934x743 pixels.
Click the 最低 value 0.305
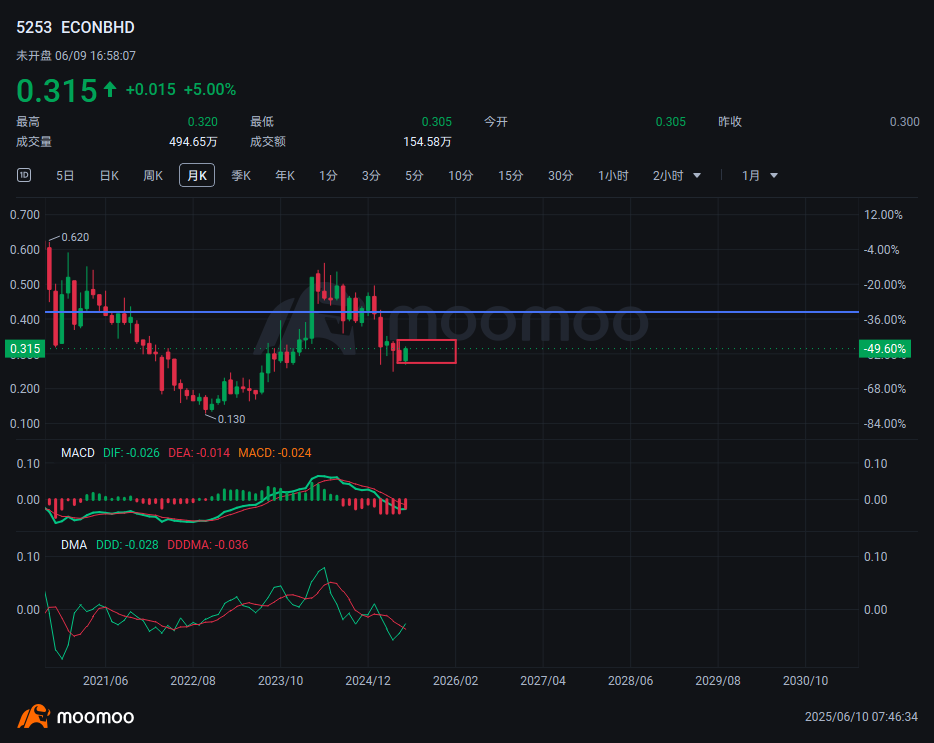click(x=437, y=122)
